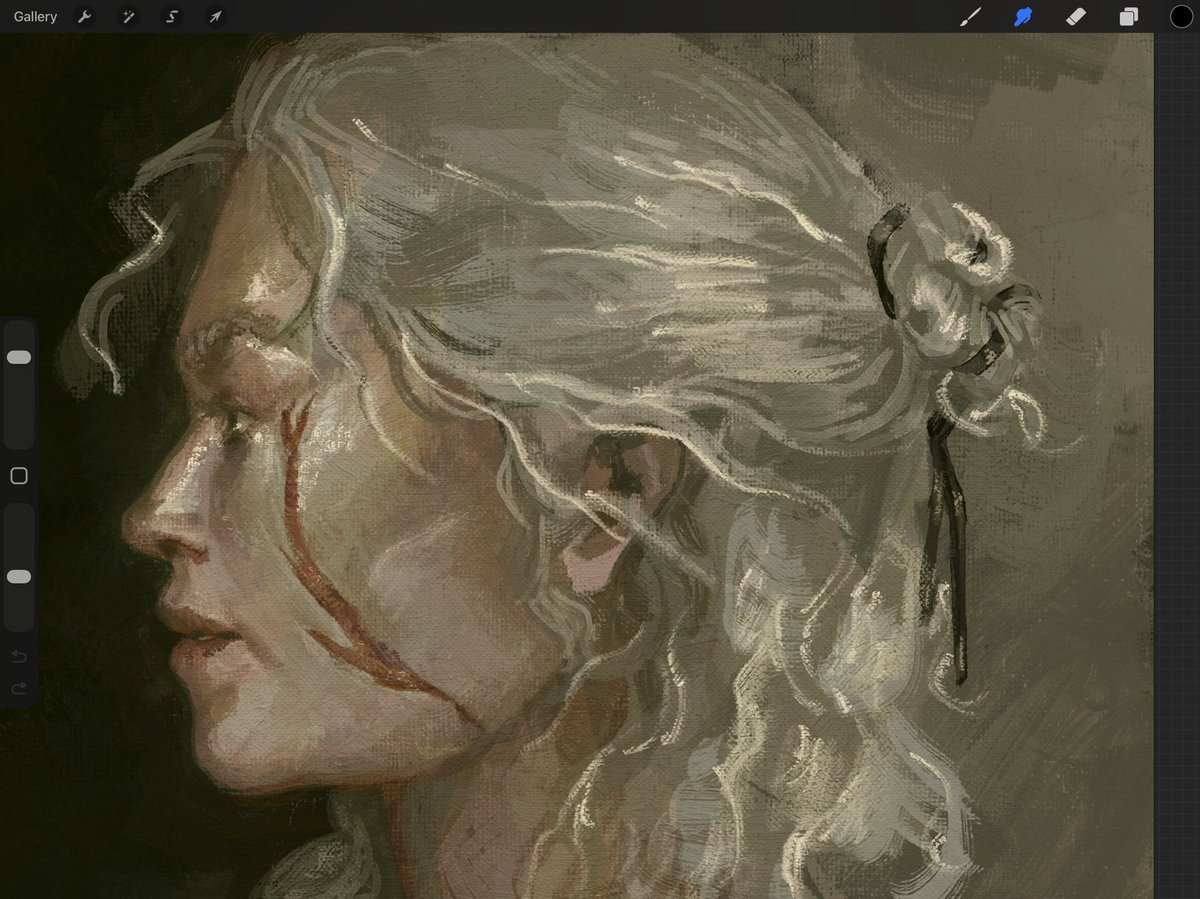
Task: Open the Actions wrench menu
Action: [85, 17]
